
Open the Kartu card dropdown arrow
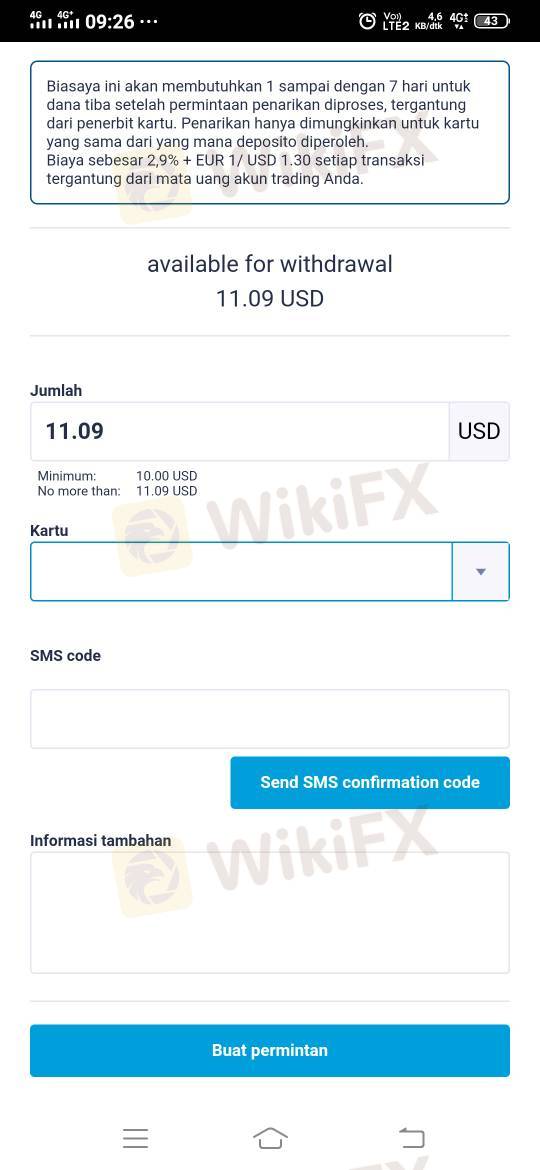point(481,572)
